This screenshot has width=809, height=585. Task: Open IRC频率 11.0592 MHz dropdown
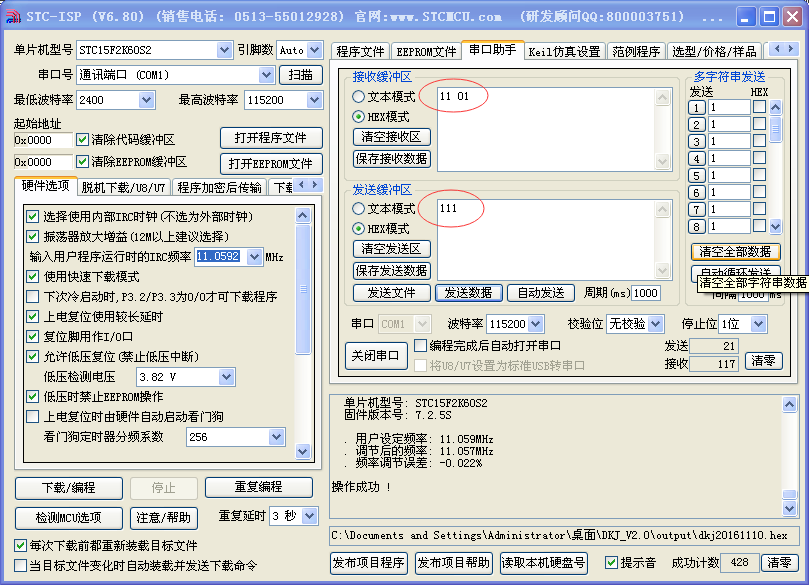click(x=254, y=256)
